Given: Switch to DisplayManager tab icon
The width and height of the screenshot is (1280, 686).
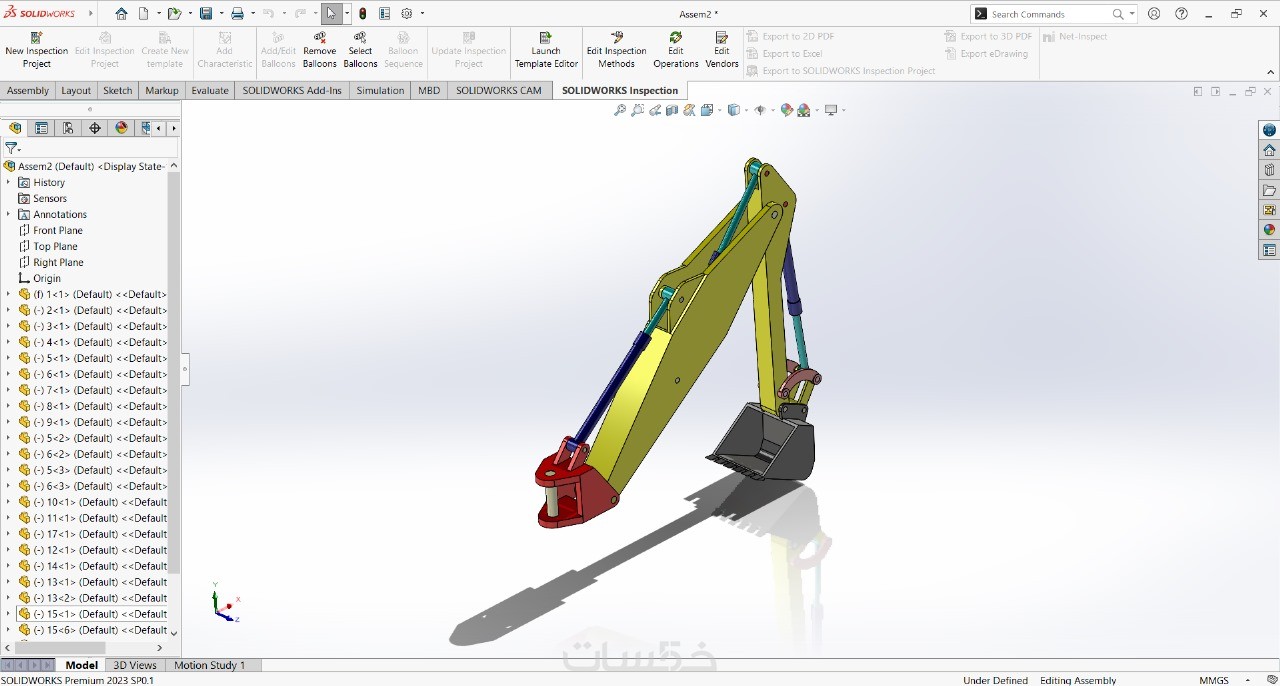Looking at the screenshot, I should [x=122, y=128].
